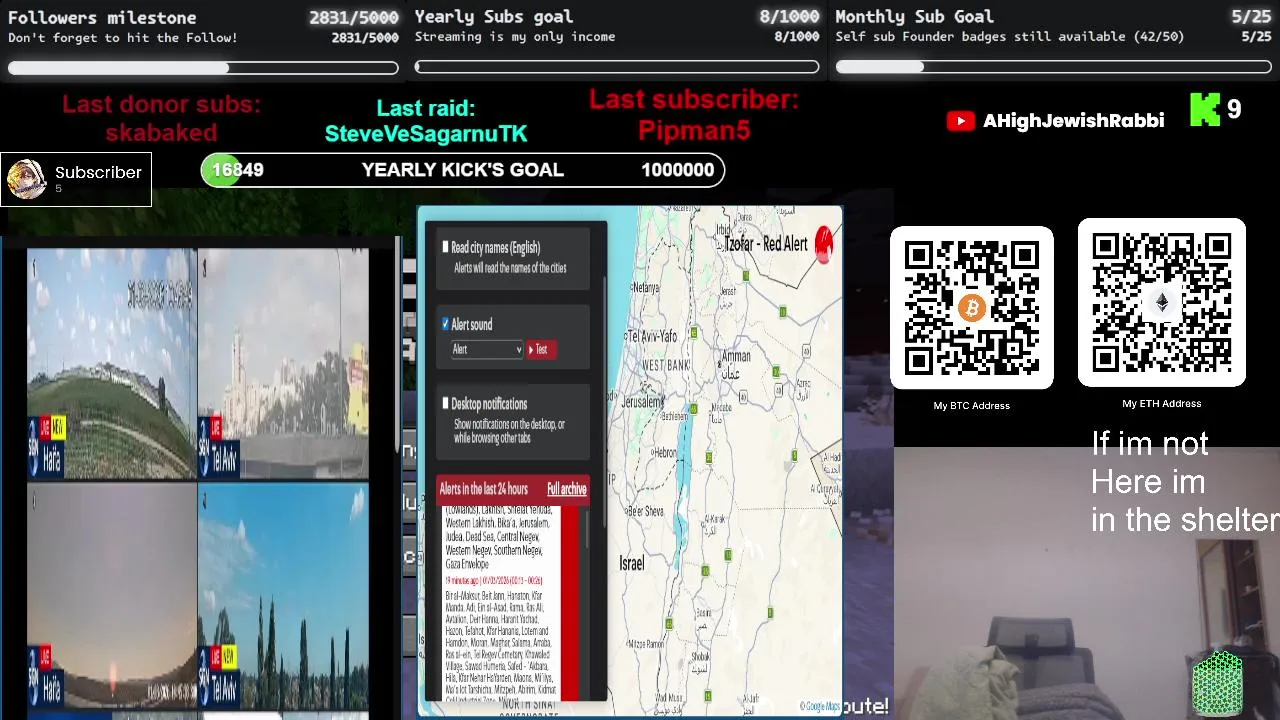Click the SGN Tel Aviv badge on top-right feed

click(x=218, y=446)
